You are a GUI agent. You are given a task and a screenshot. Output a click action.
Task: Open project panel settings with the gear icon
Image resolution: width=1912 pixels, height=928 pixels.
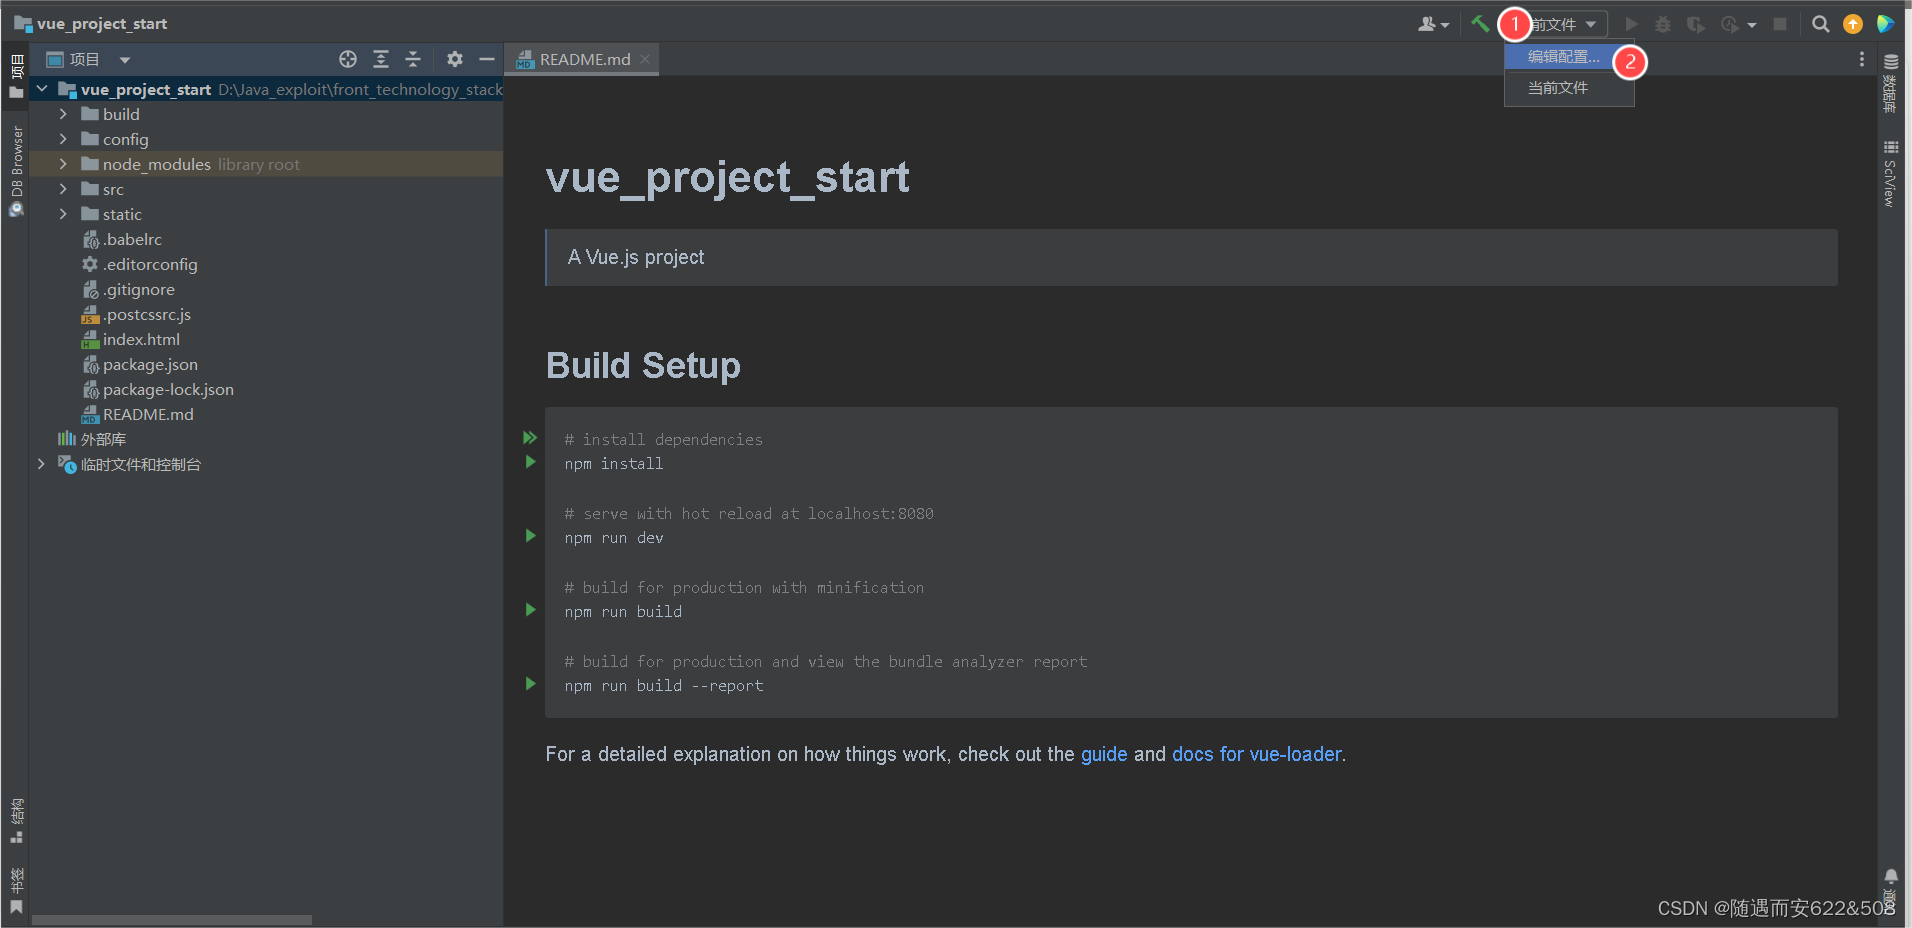tap(455, 59)
